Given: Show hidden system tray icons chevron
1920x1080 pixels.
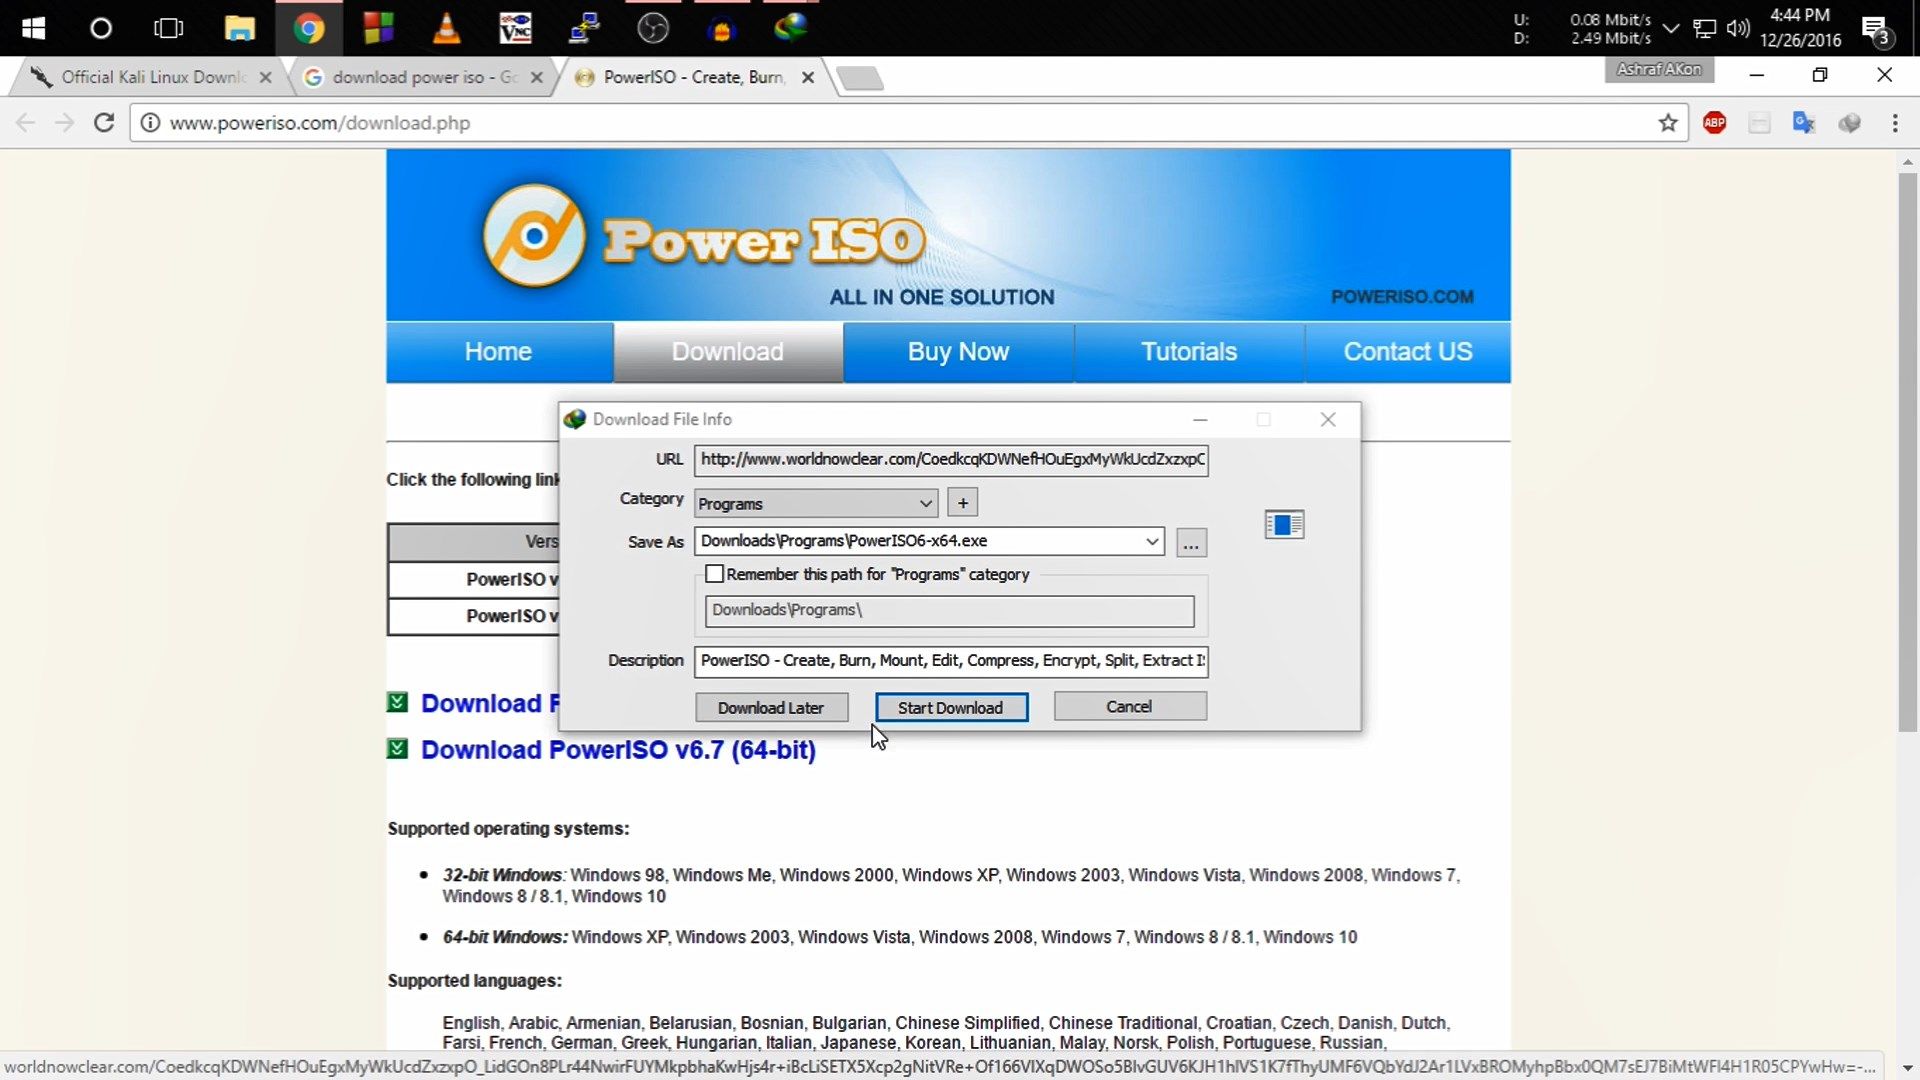Looking at the screenshot, I should tap(1670, 28).
